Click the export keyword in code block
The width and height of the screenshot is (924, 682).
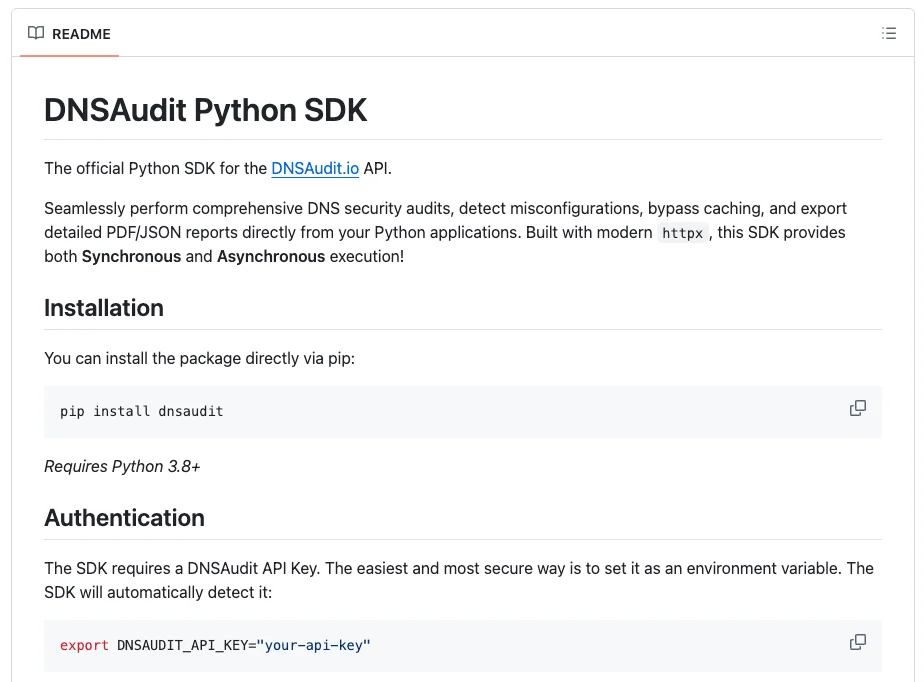pos(84,645)
